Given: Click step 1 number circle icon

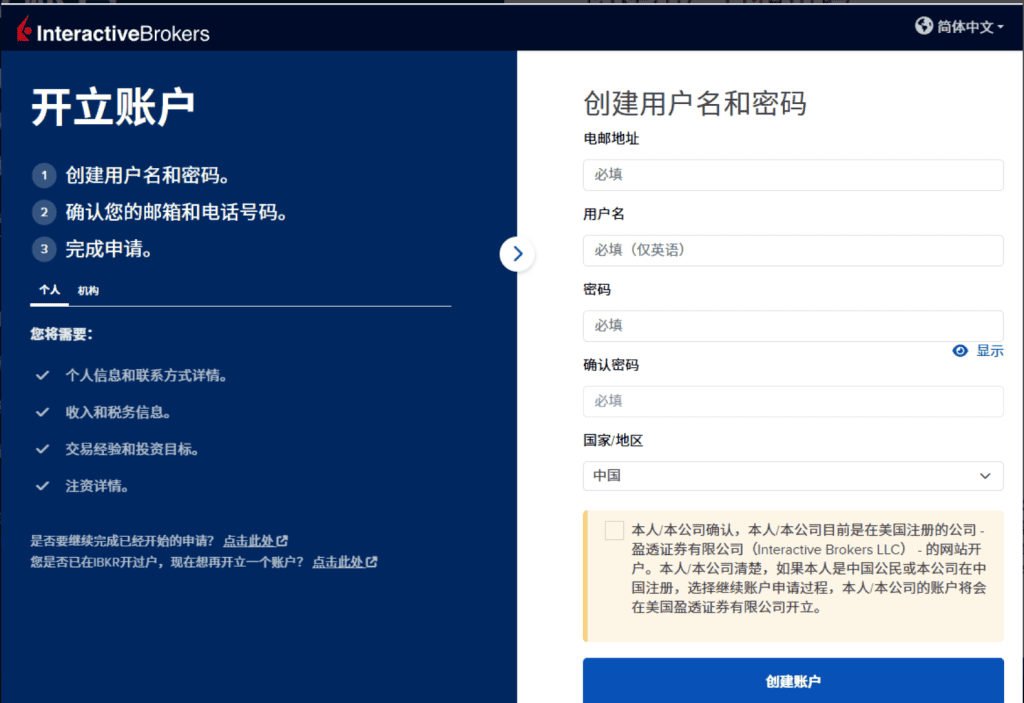Looking at the screenshot, I should pyautogui.click(x=44, y=175).
